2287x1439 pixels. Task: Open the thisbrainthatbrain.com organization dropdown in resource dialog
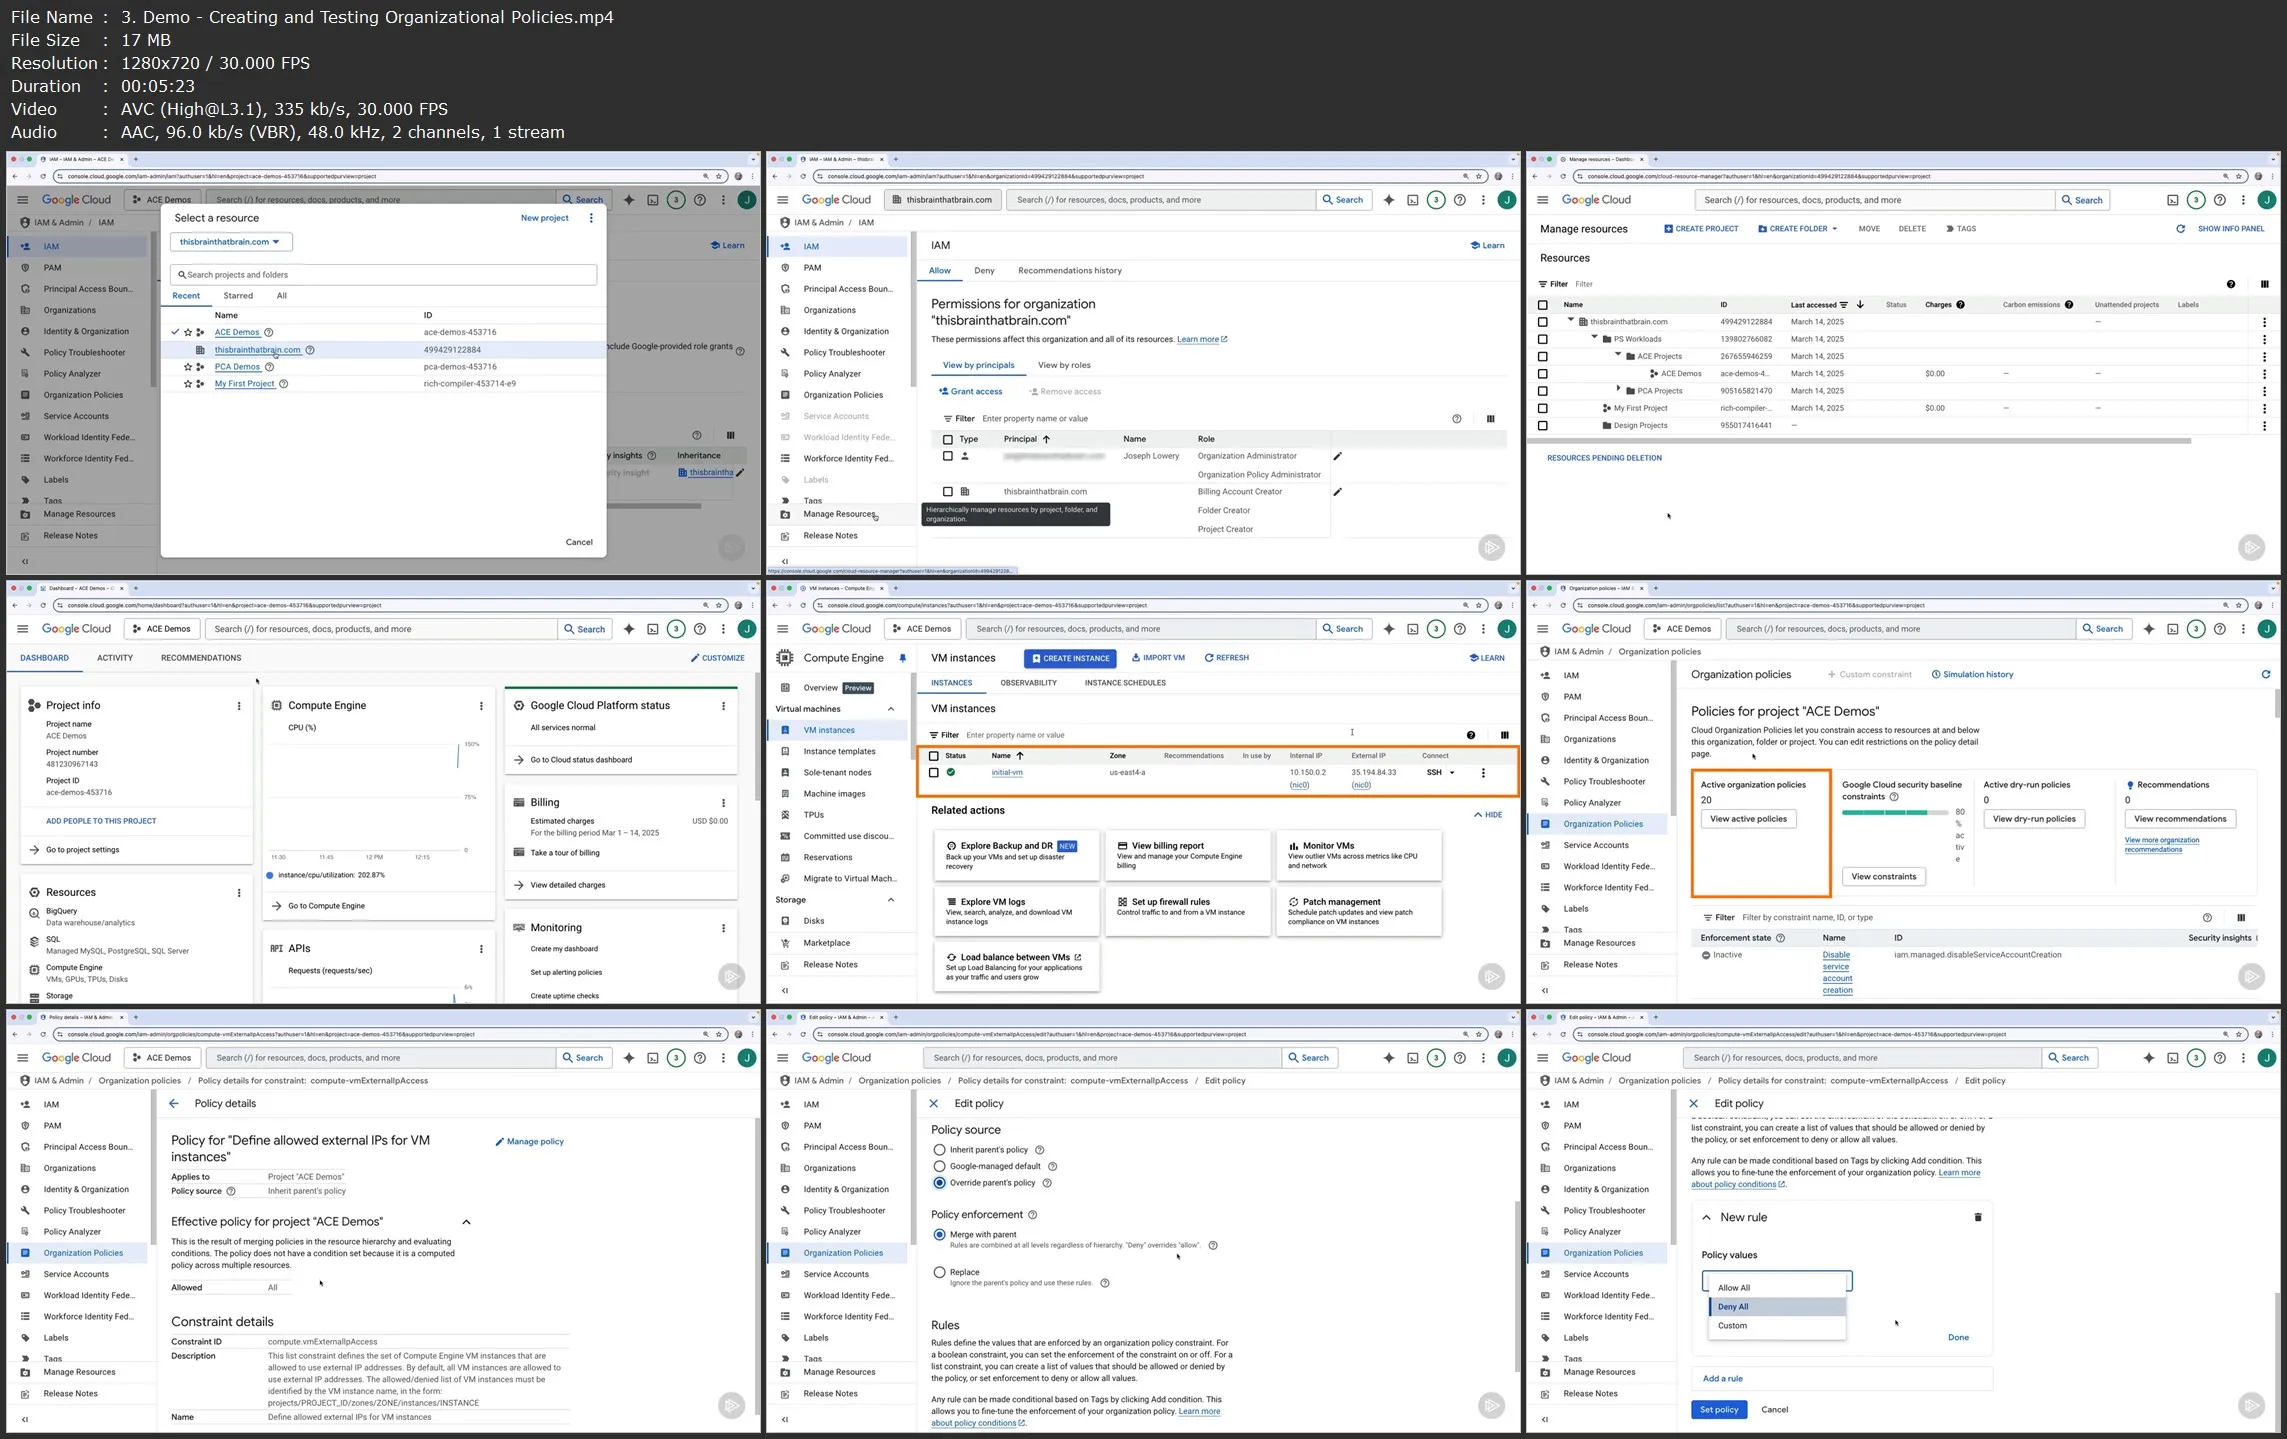231,242
